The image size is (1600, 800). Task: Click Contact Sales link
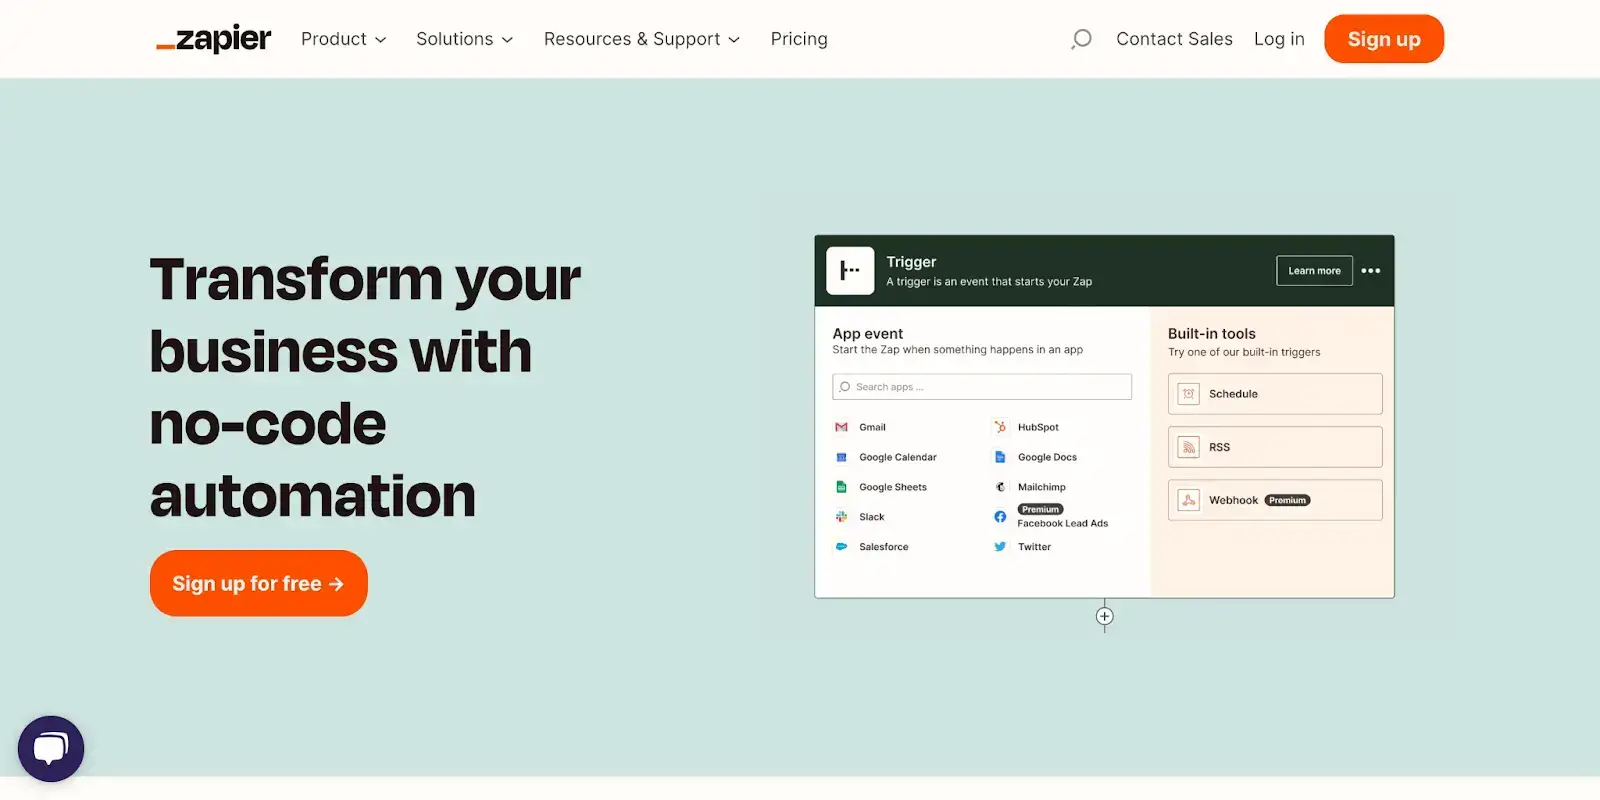pyautogui.click(x=1174, y=39)
